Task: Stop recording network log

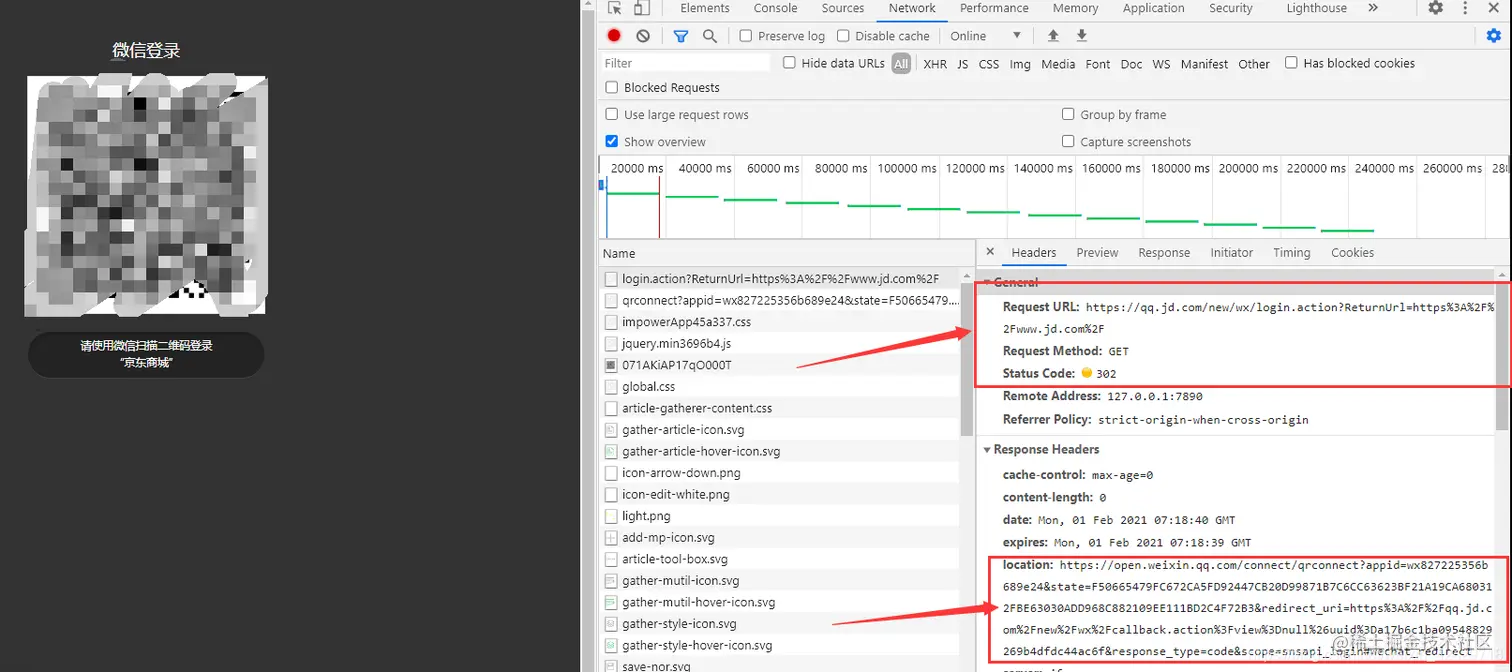Action: click(614, 36)
